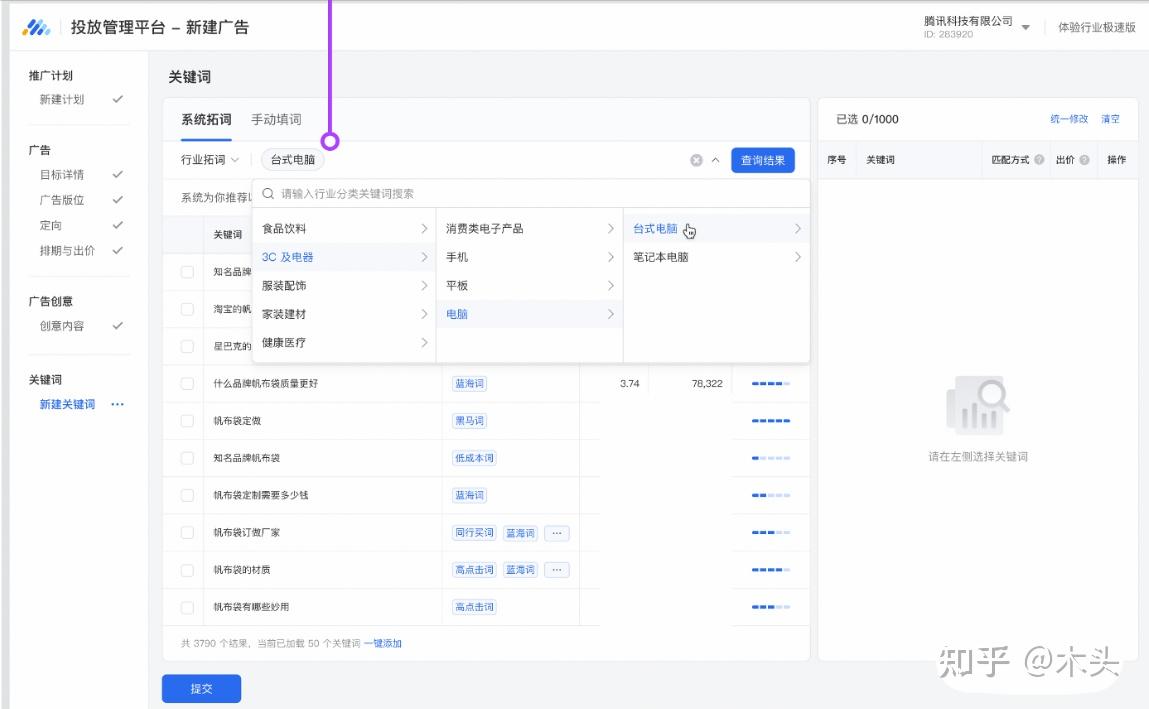The height and width of the screenshot is (709, 1149).
Task: Click the help icon next to 出价
Action: 1084,160
